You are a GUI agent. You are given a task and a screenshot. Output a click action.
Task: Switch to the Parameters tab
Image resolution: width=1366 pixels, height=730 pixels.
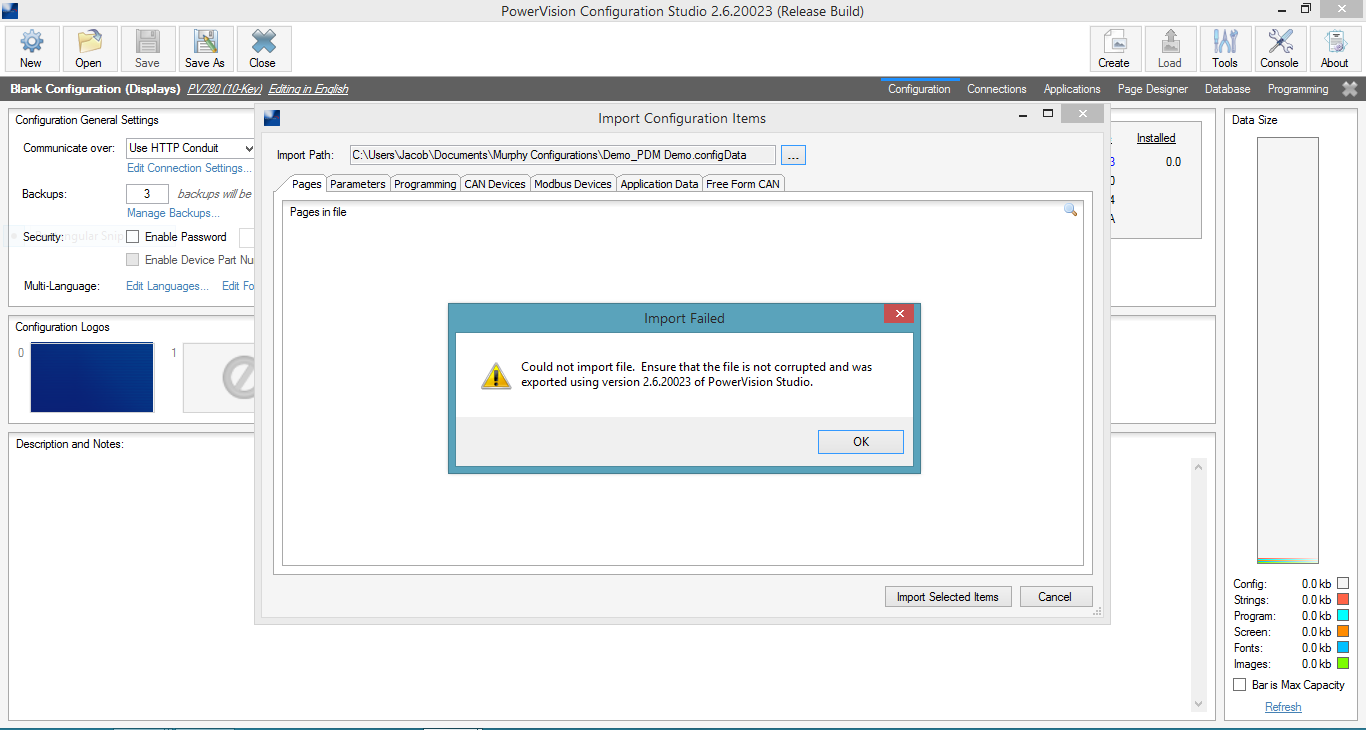click(x=358, y=184)
